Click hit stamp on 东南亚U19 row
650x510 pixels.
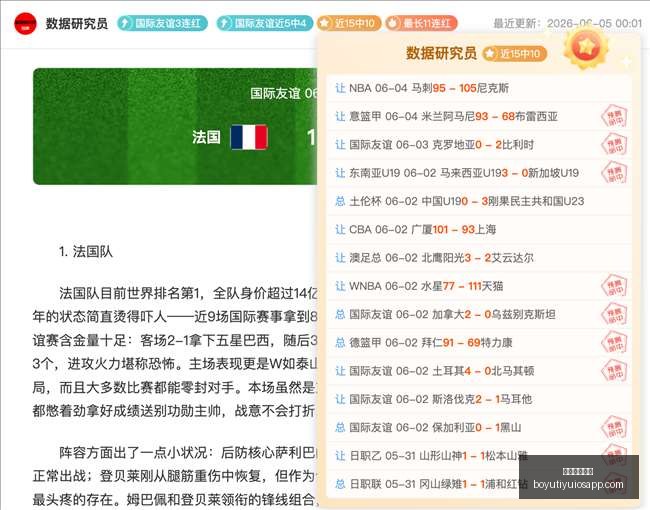pos(614,173)
